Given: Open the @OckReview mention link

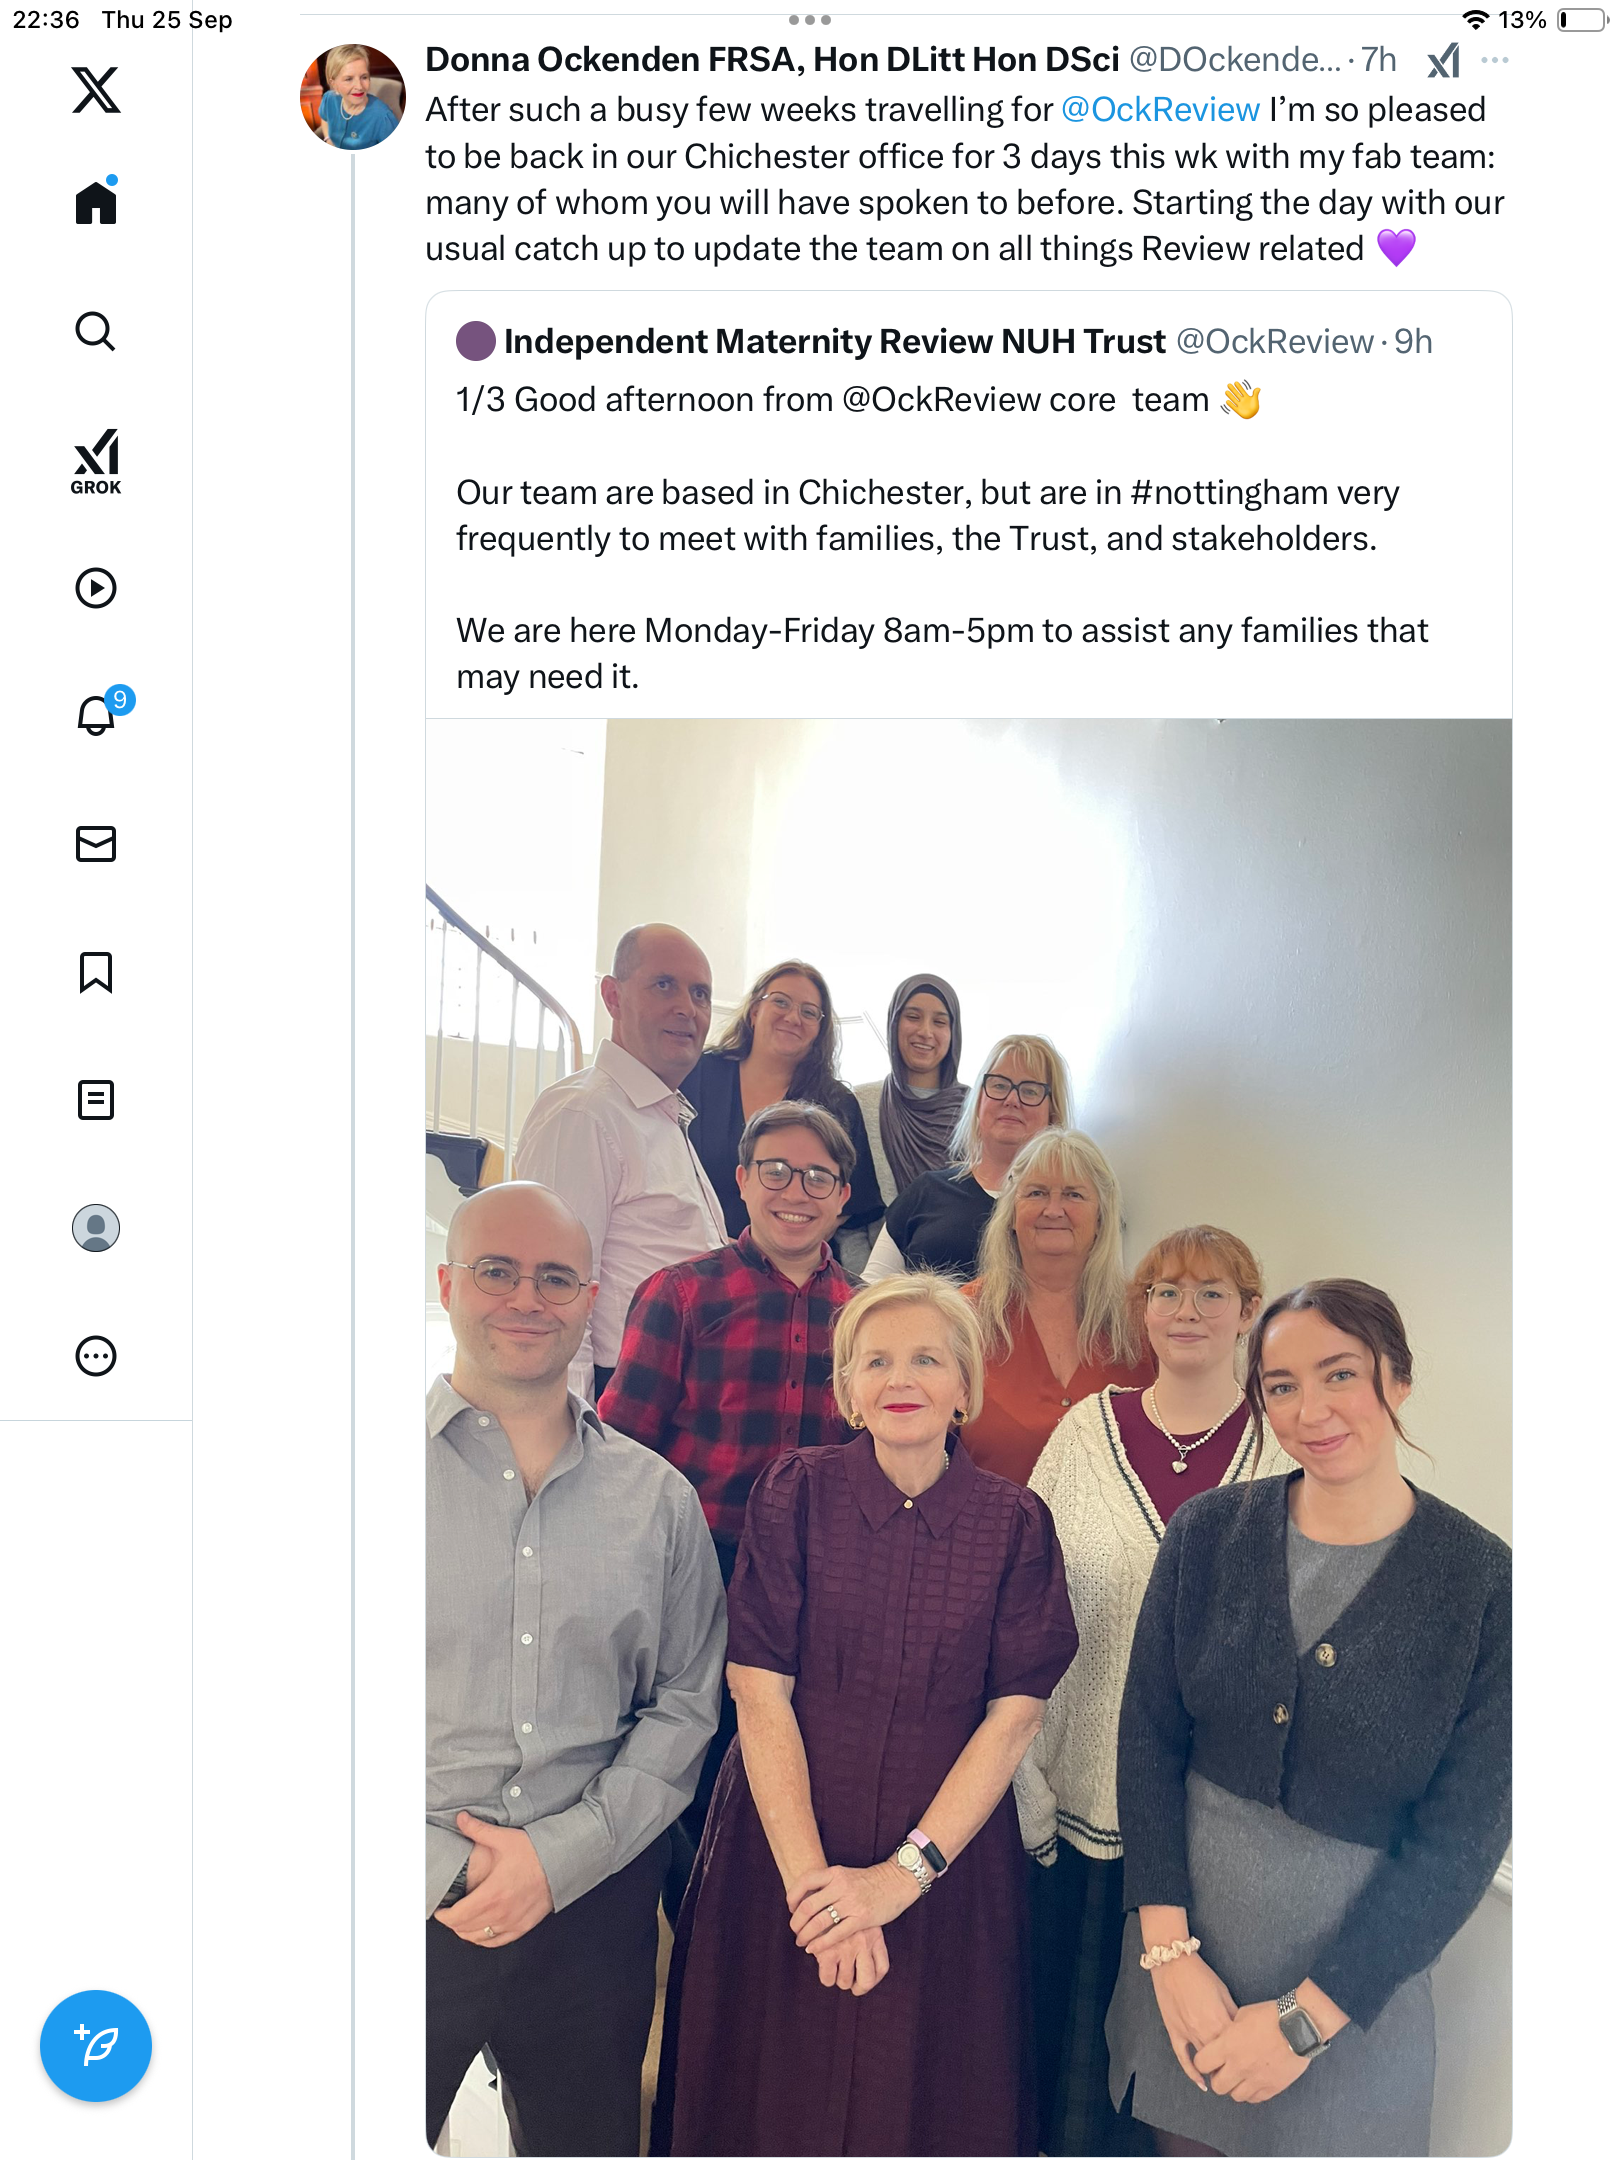Looking at the screenshot, I should 1160,110.
